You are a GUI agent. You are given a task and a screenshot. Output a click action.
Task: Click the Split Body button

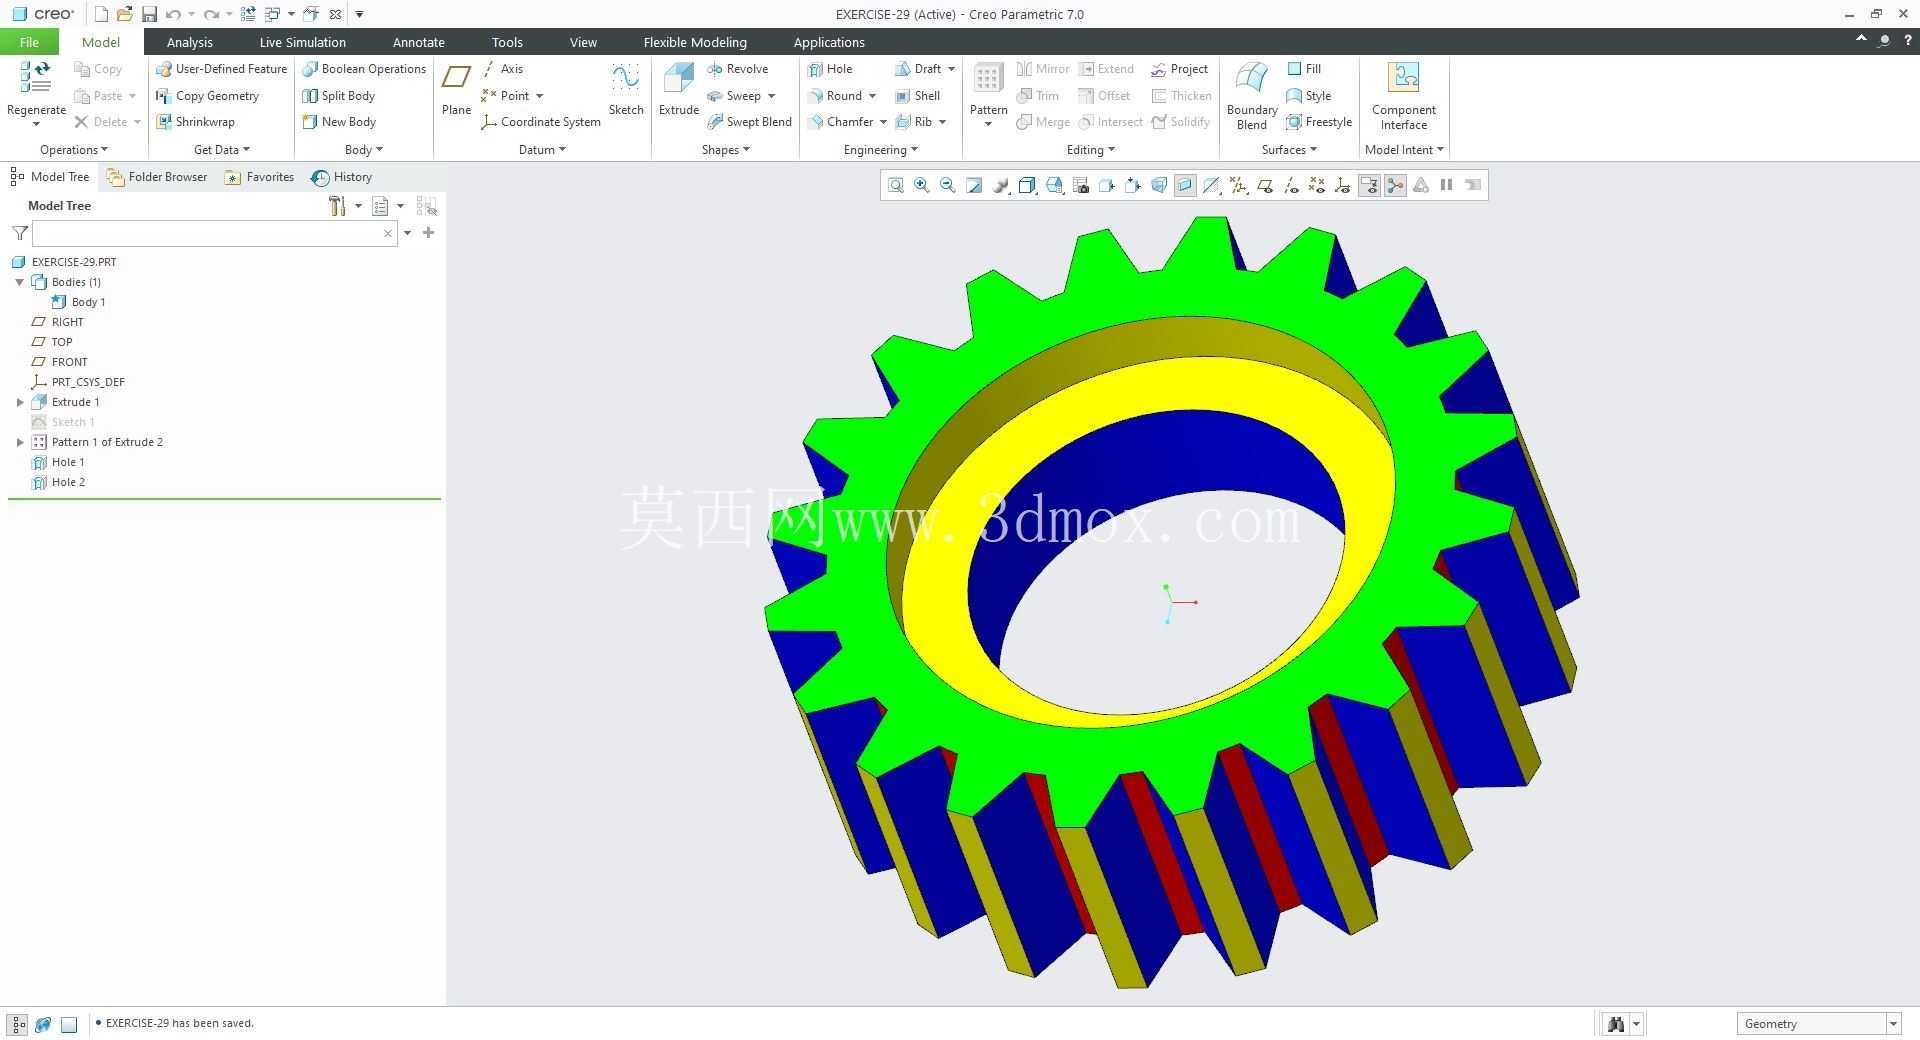coord(338,96)
